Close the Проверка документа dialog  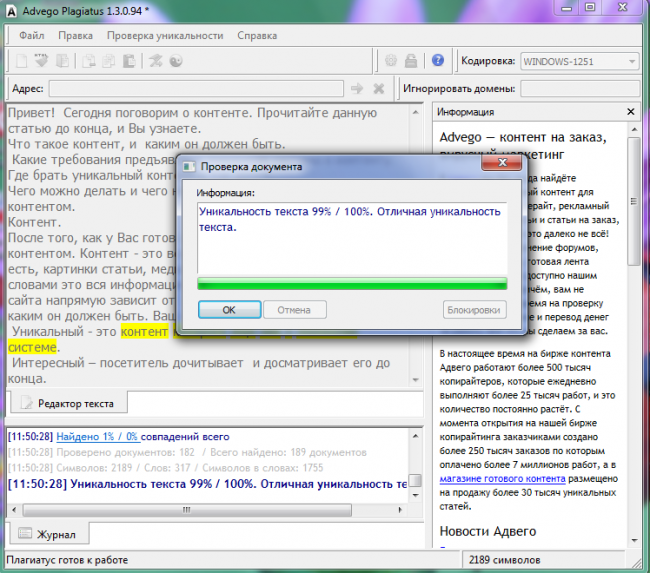(x=502, y=162)
